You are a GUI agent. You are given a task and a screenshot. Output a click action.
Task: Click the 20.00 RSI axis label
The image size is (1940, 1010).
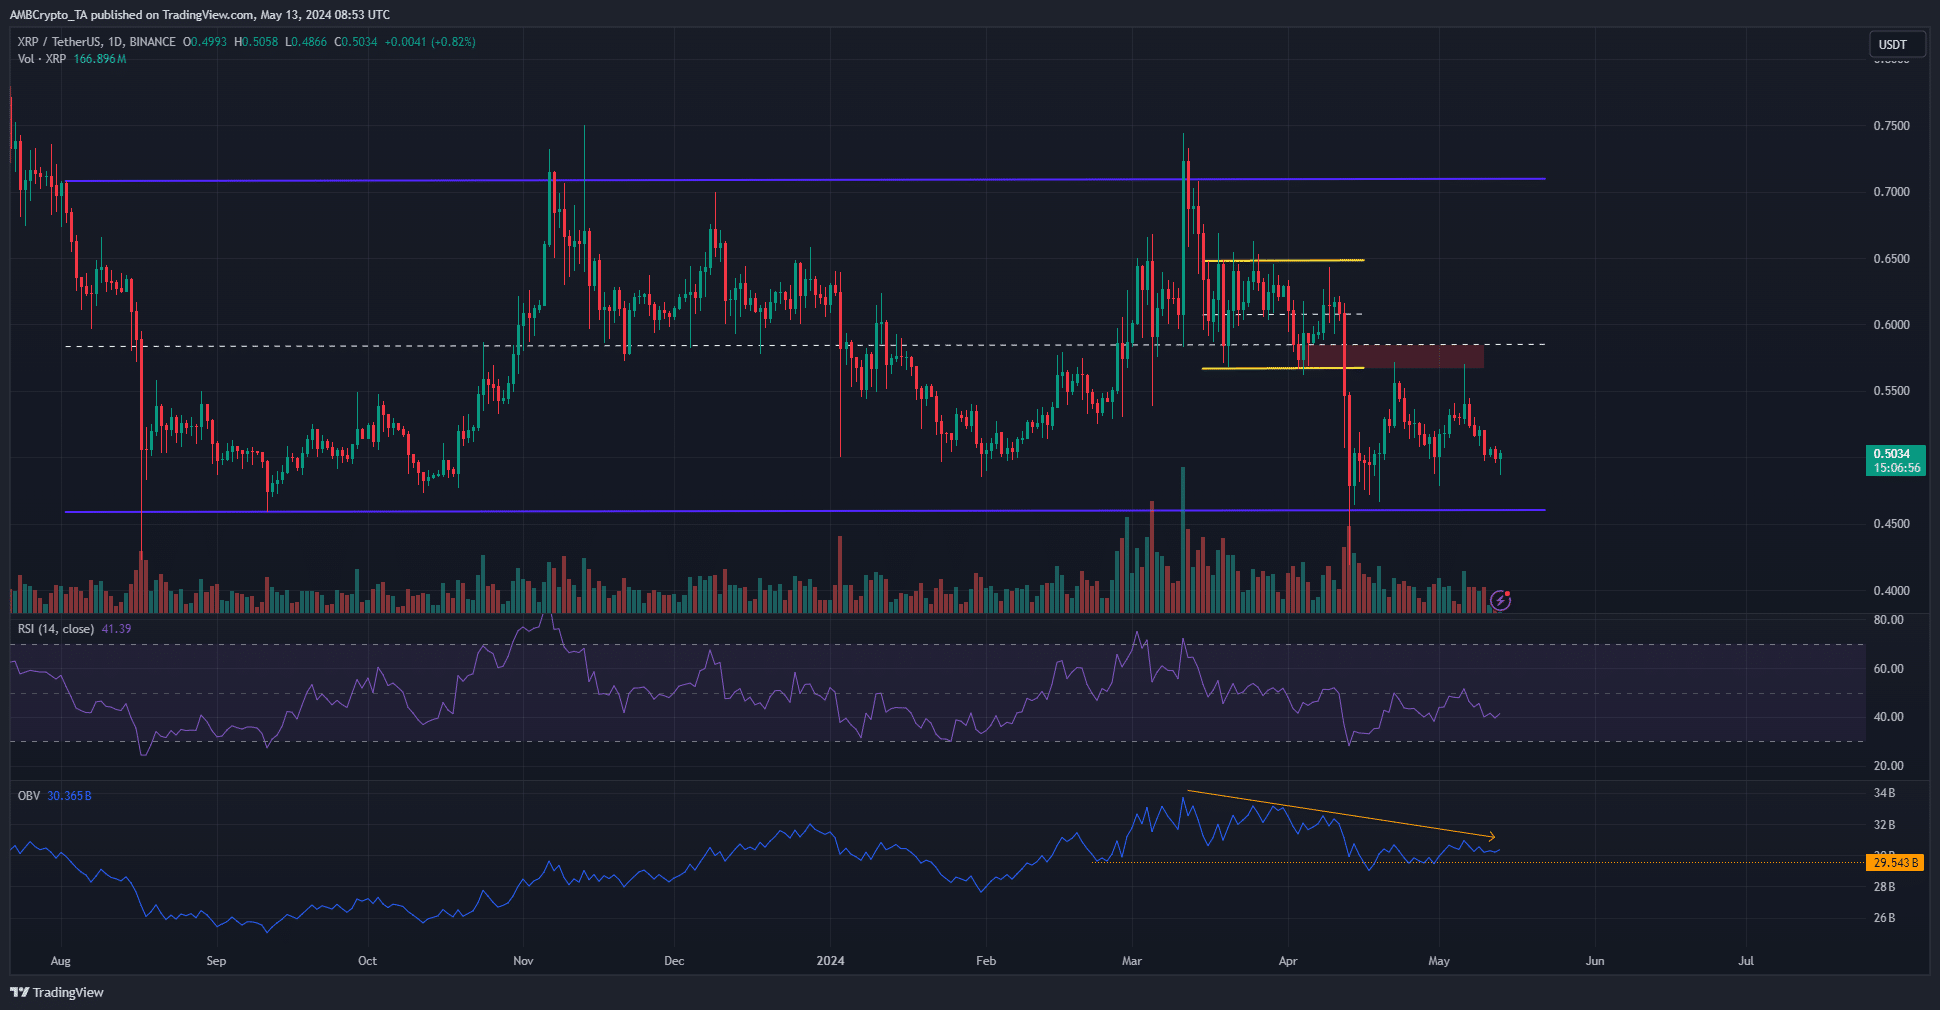point(1888,766)
